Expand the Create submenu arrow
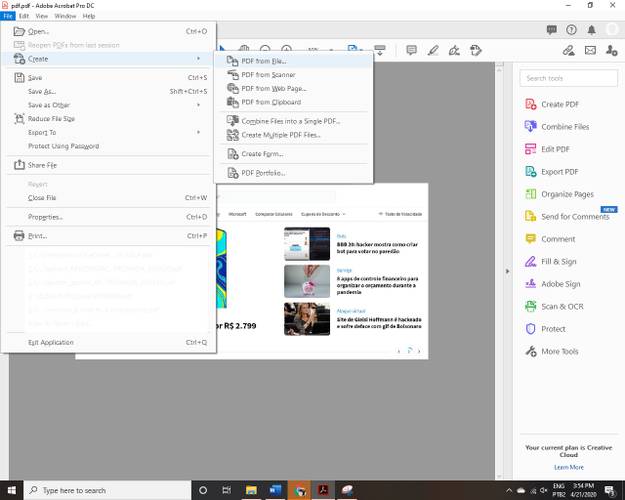The image size is (625, 500). click(x=198, y=59)
